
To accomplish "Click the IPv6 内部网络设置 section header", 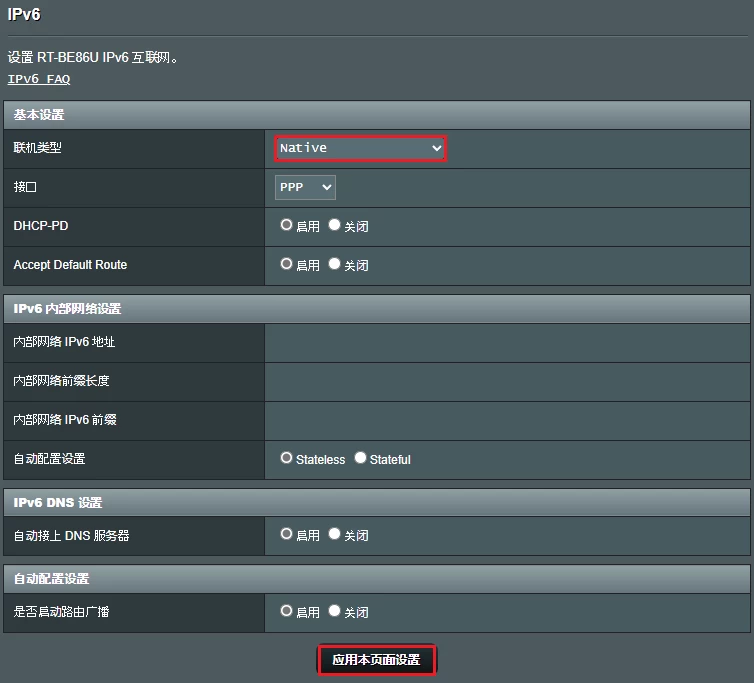I will tap(67, 309).
